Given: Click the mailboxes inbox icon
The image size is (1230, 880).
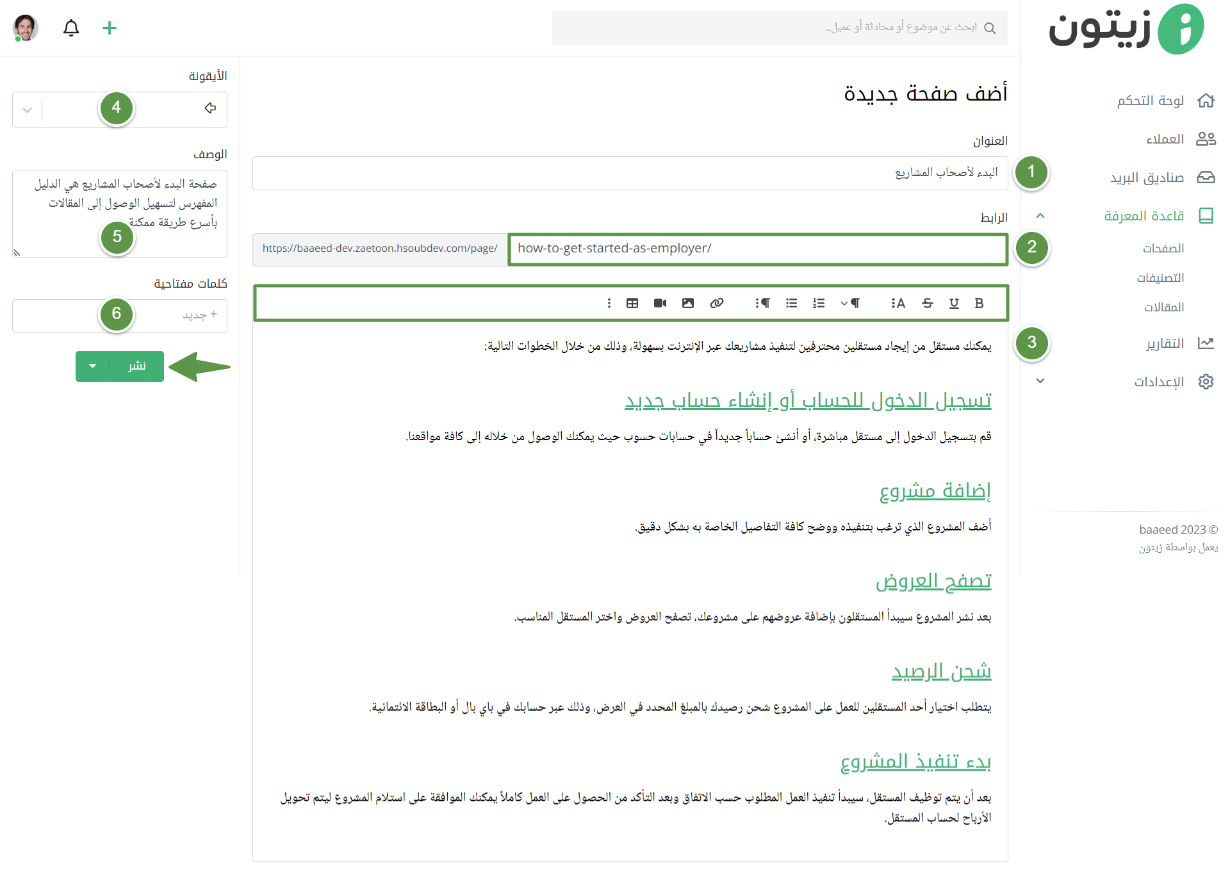Looking at the screenshot, I should tap(1206, 177).
